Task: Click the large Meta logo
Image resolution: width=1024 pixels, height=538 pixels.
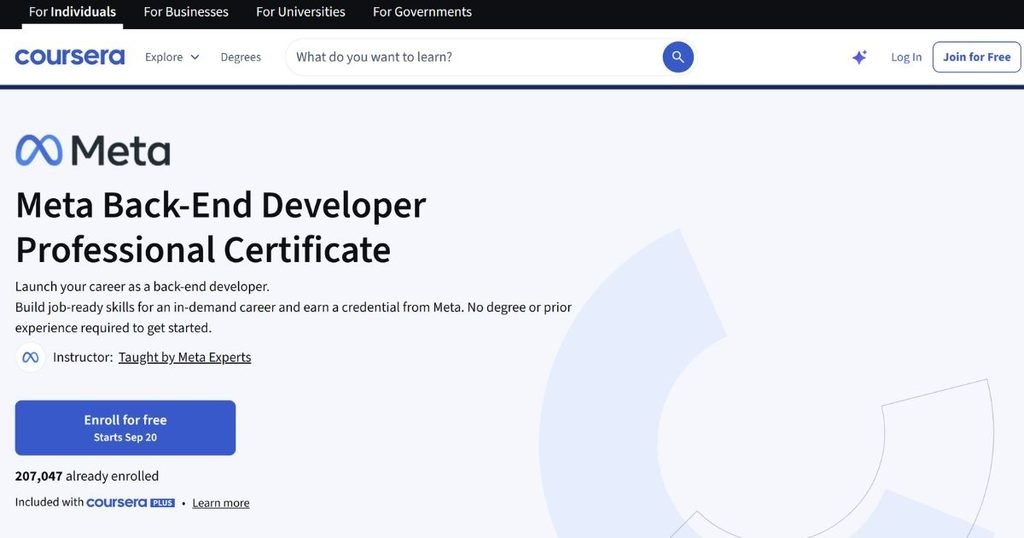Action: 93,150
